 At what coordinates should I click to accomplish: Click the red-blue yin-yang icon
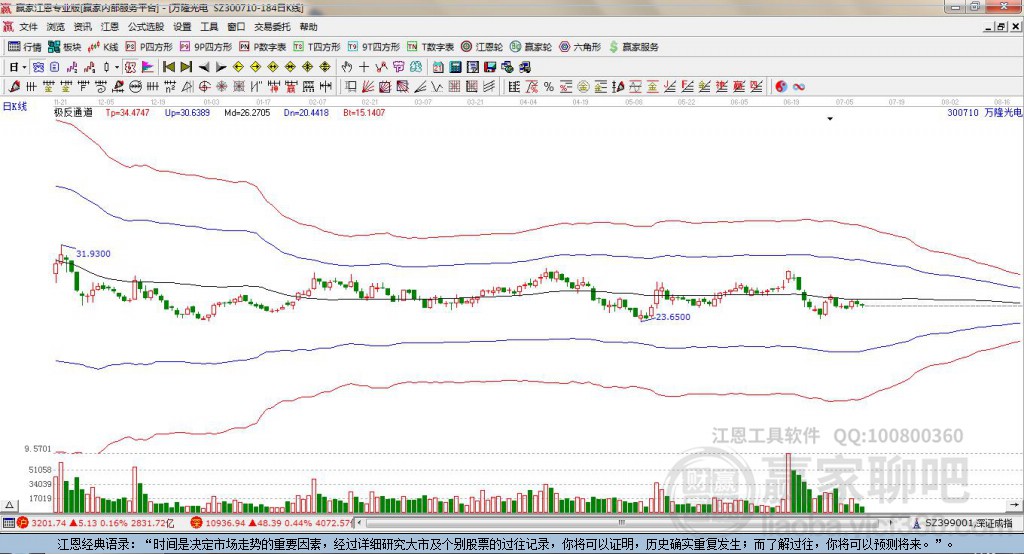pos(781,86)
